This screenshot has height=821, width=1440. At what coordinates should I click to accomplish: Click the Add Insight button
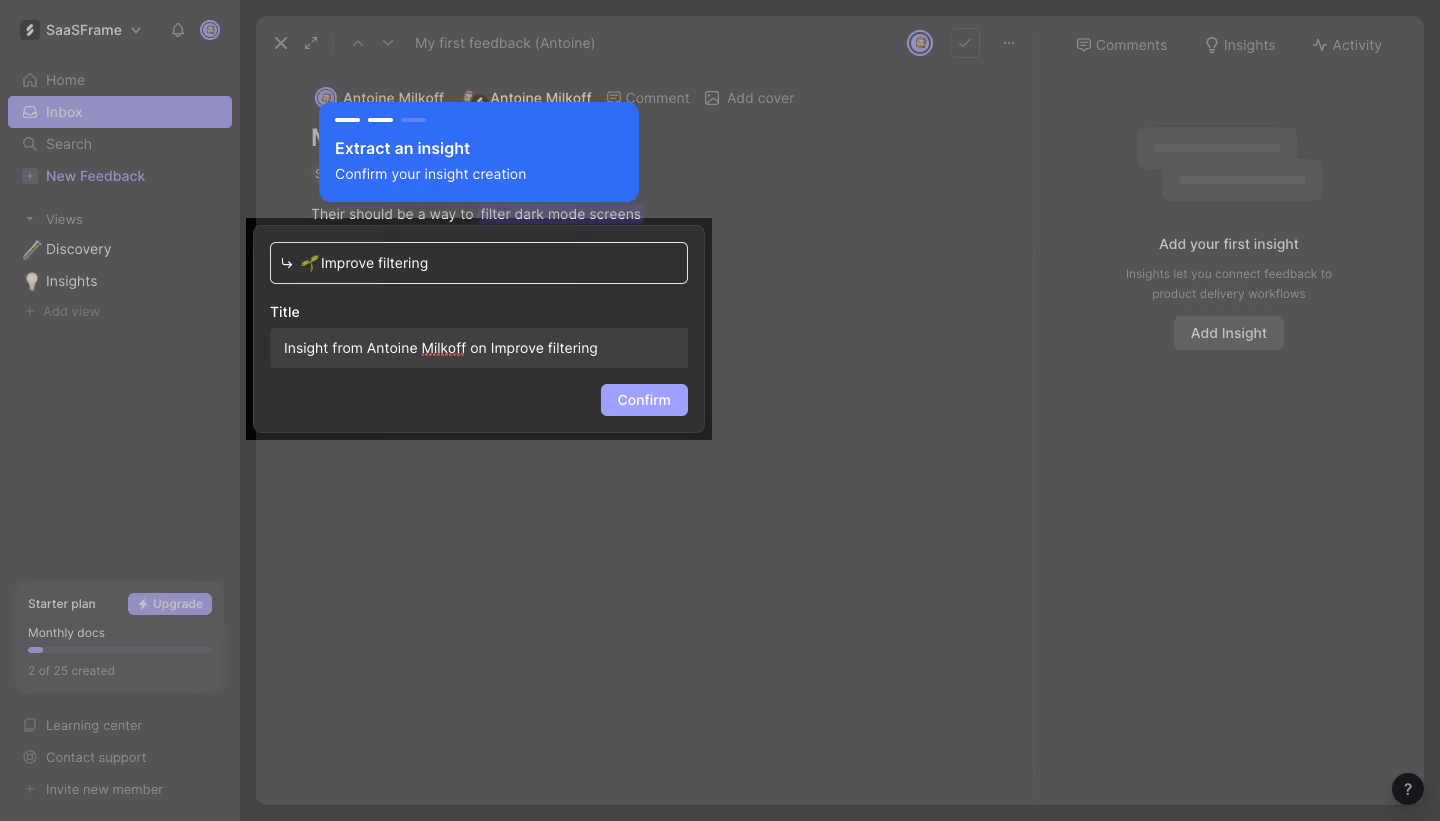[x=1229, y=333]
